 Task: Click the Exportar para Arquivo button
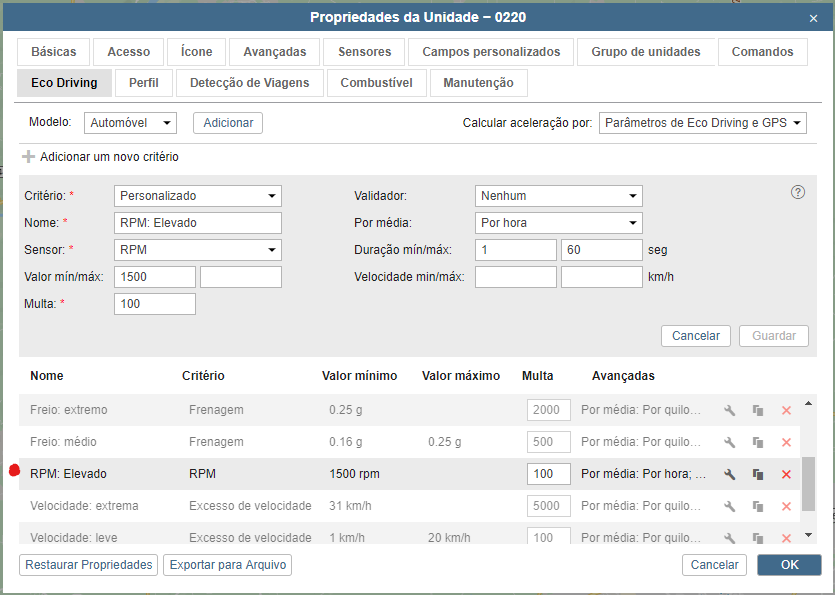click(x=227, y=565)
